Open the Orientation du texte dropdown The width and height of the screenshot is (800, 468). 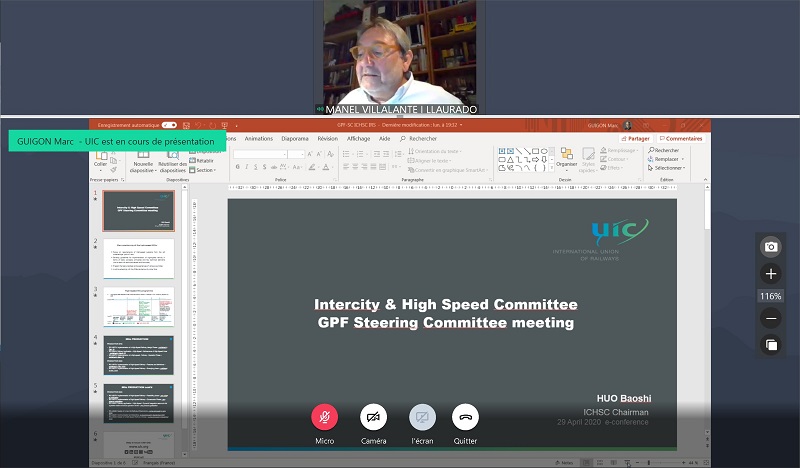[435, 152]
